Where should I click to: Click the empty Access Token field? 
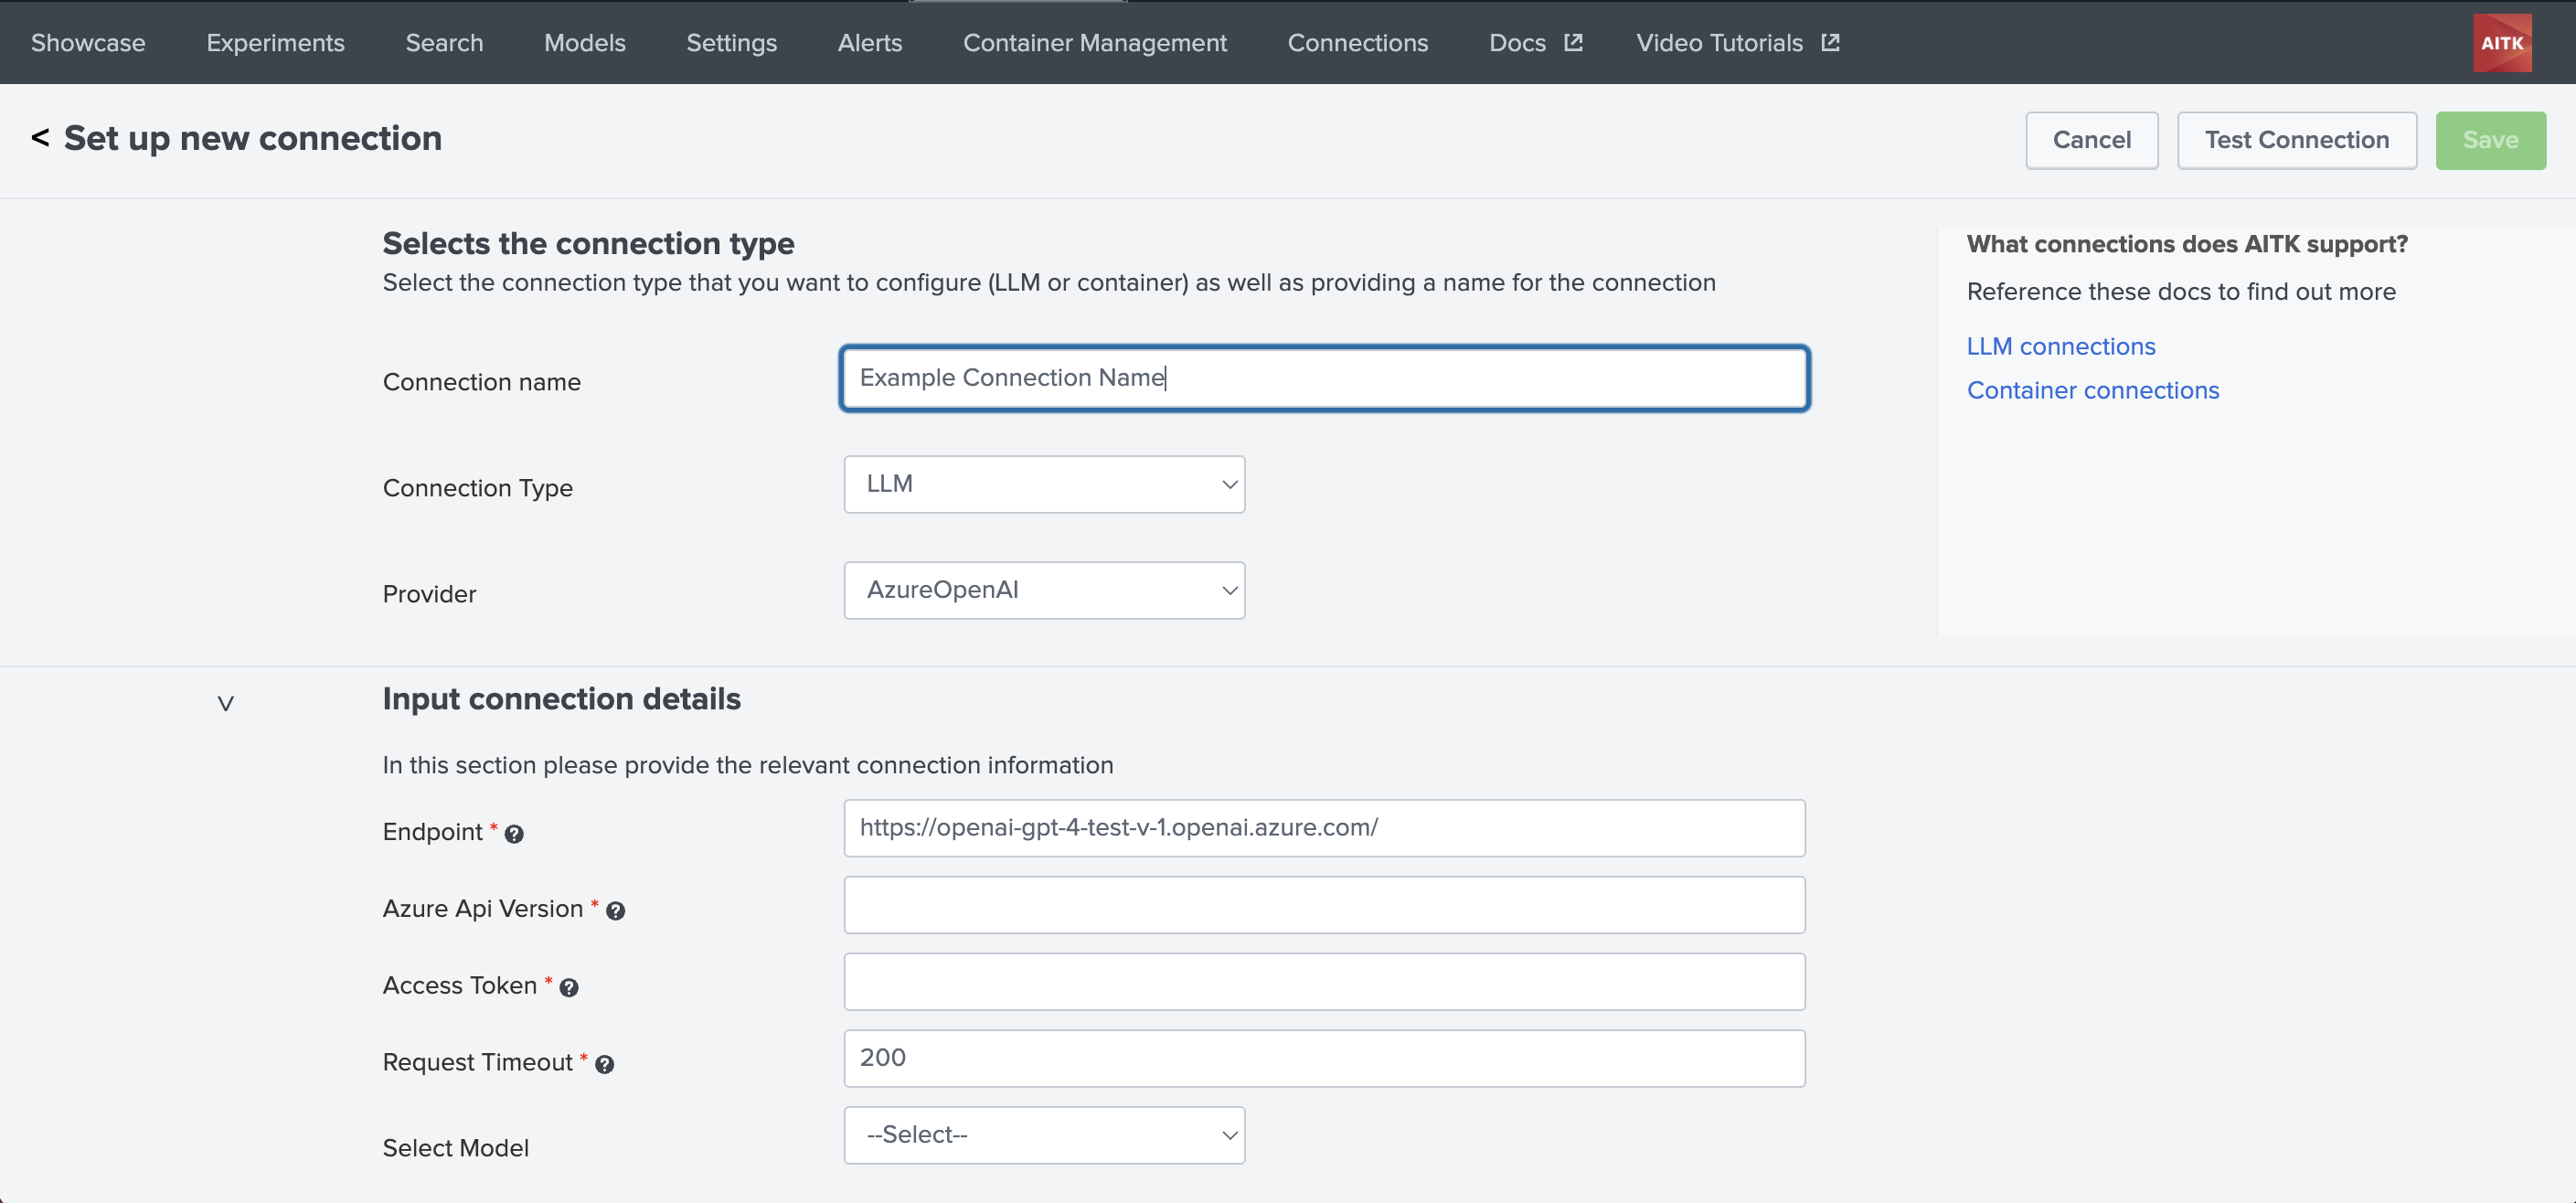point(1324,982)
